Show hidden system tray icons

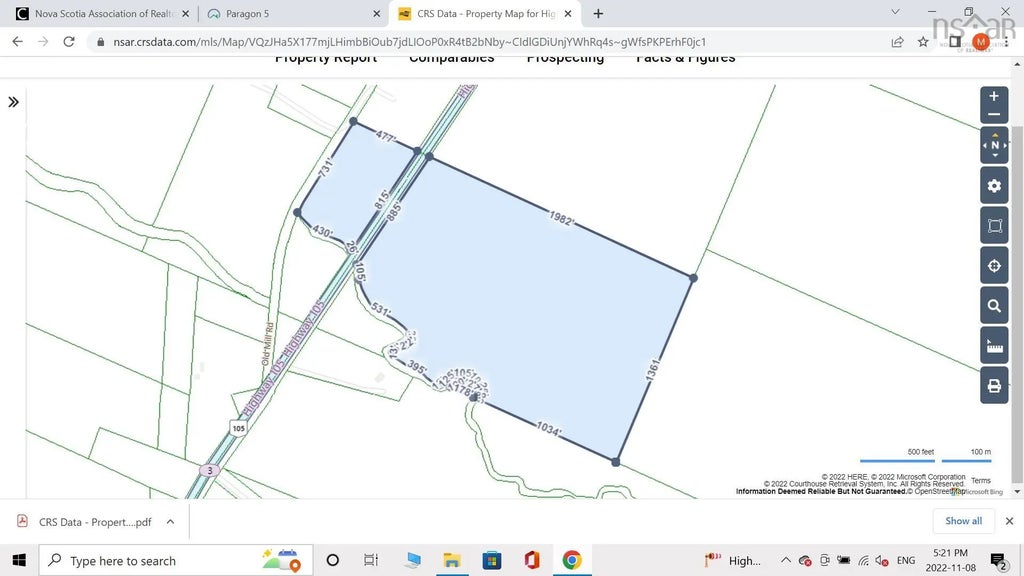click(x=786, y=560)
